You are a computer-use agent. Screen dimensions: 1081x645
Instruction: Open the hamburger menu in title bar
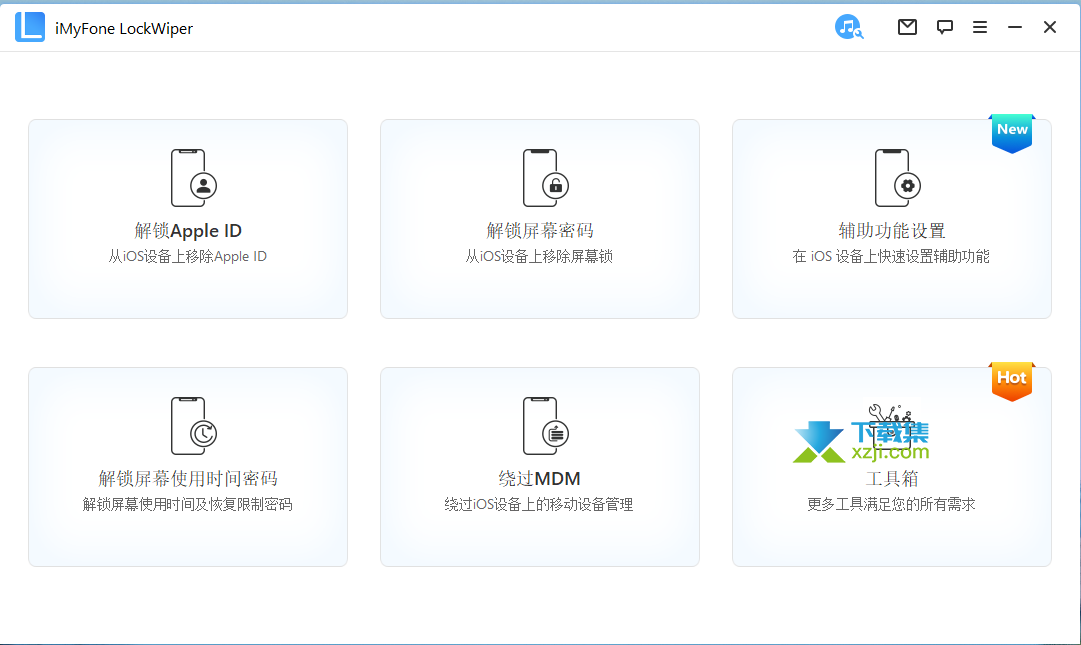(980, 27)
